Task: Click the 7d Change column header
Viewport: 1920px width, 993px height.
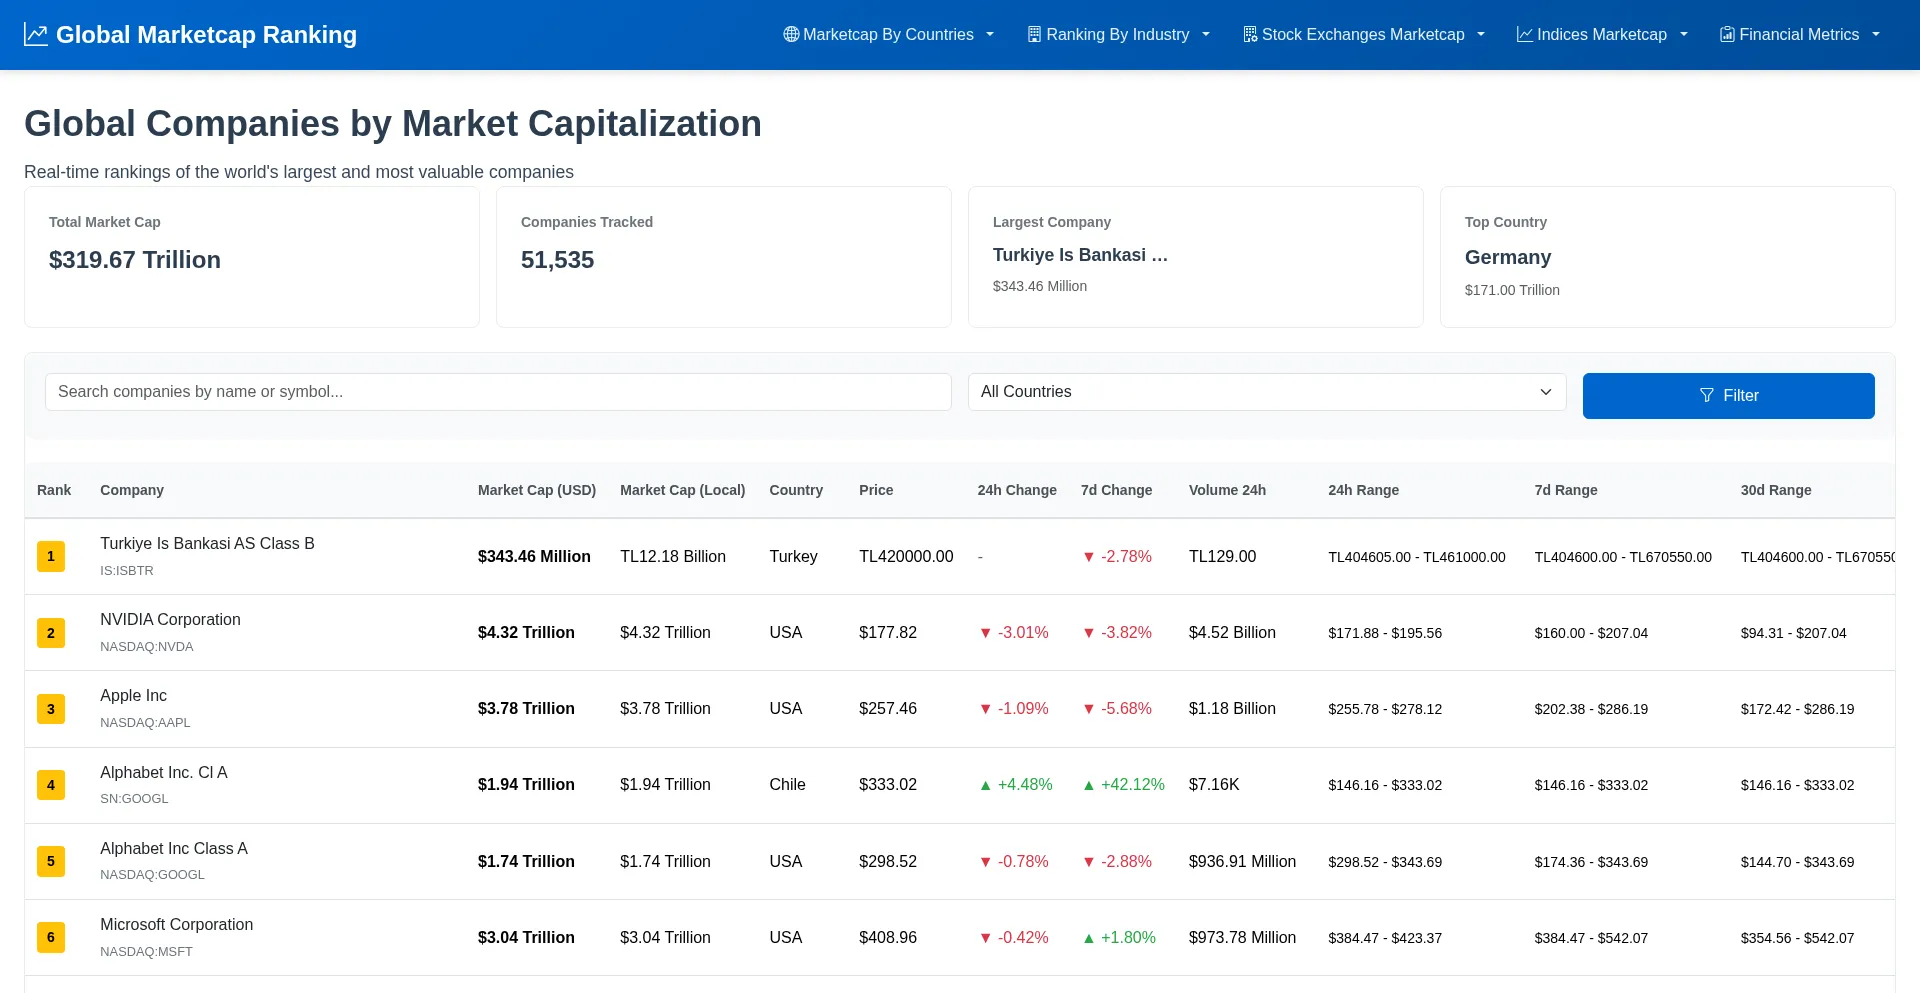Action: point(1116,490)
